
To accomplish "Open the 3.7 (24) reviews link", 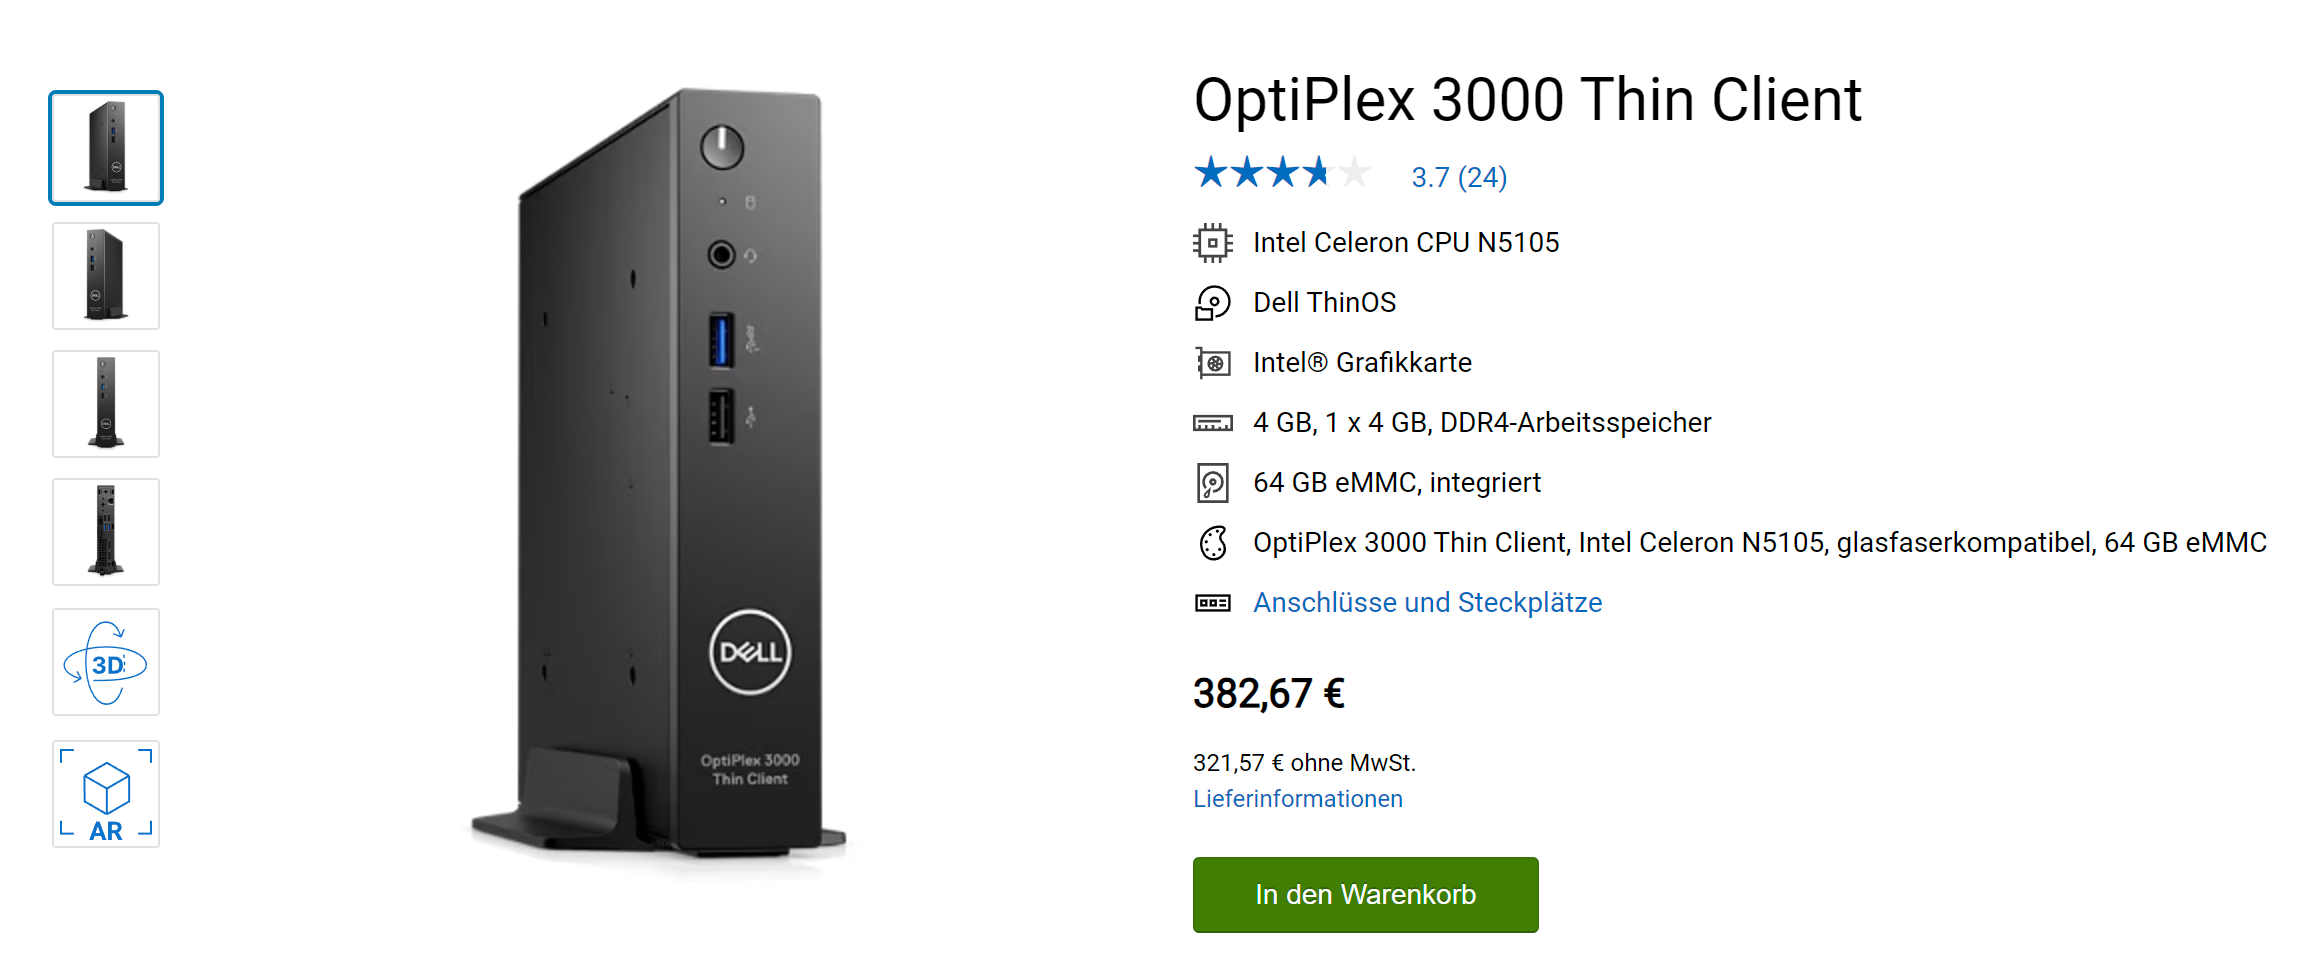I will point(1458,177).
